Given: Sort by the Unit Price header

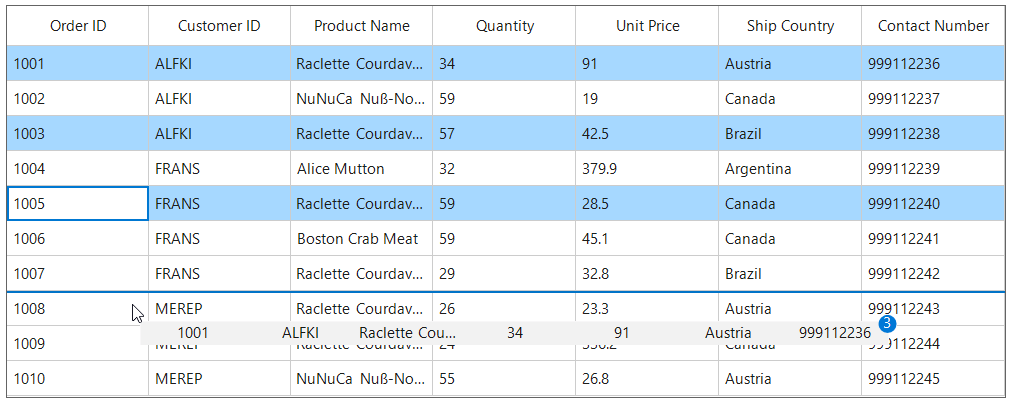Looking at the screenshot, I should [647, 26].
